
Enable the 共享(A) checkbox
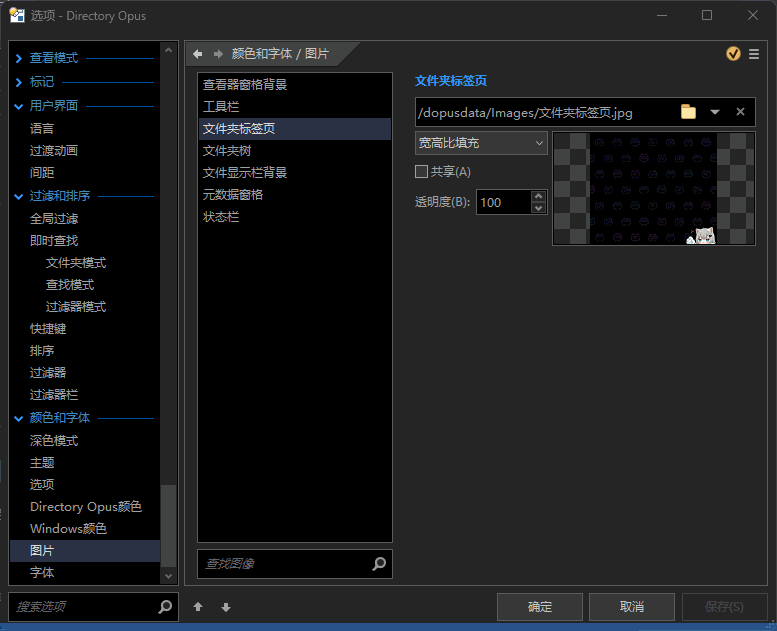click(422, 172)
